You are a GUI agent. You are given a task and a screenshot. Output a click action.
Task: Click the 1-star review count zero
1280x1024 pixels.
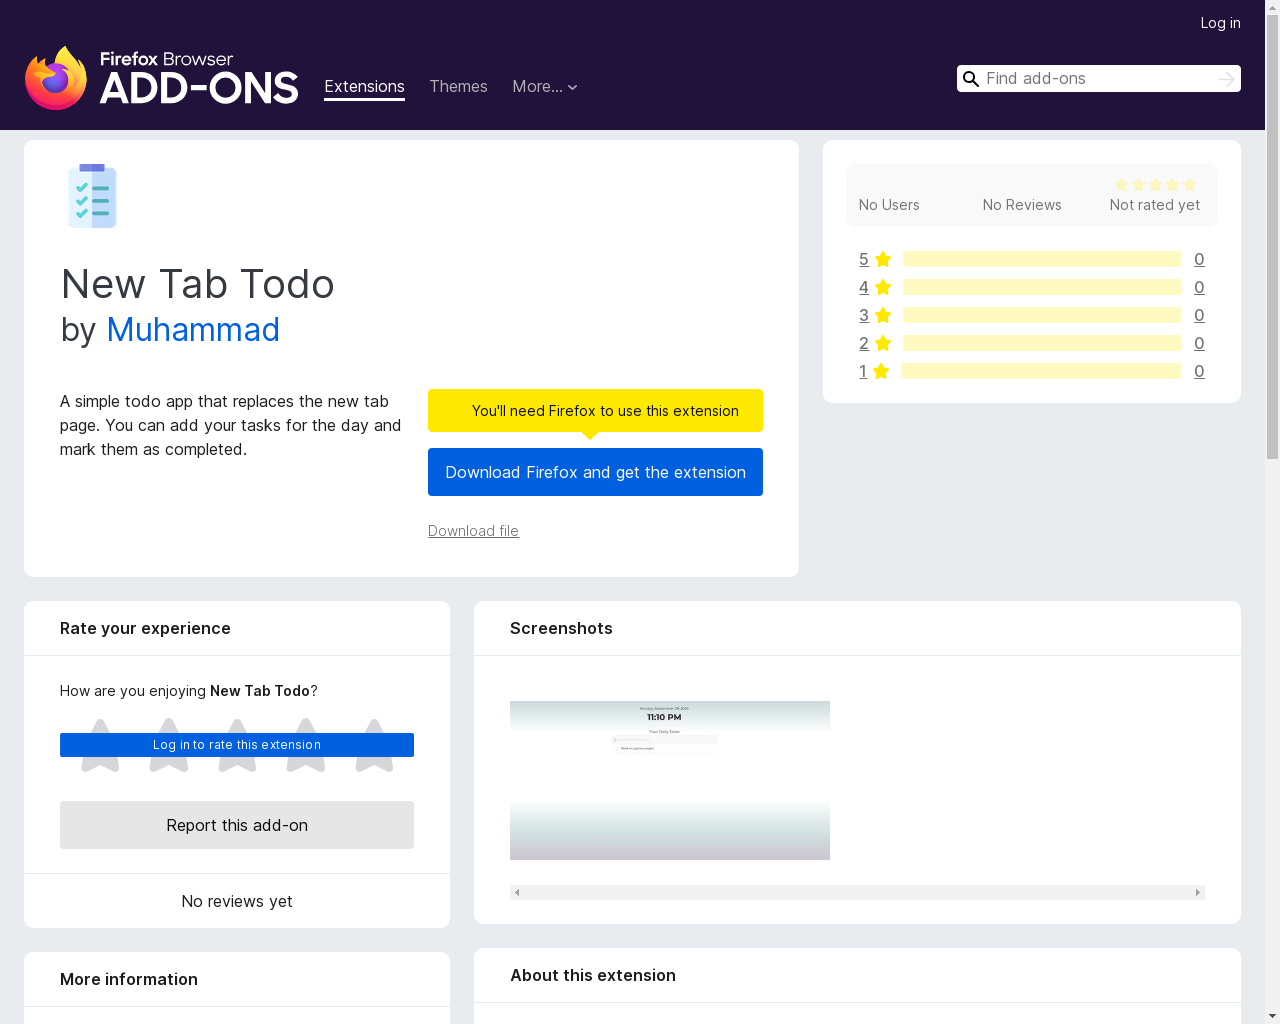tap(1199, 371)
